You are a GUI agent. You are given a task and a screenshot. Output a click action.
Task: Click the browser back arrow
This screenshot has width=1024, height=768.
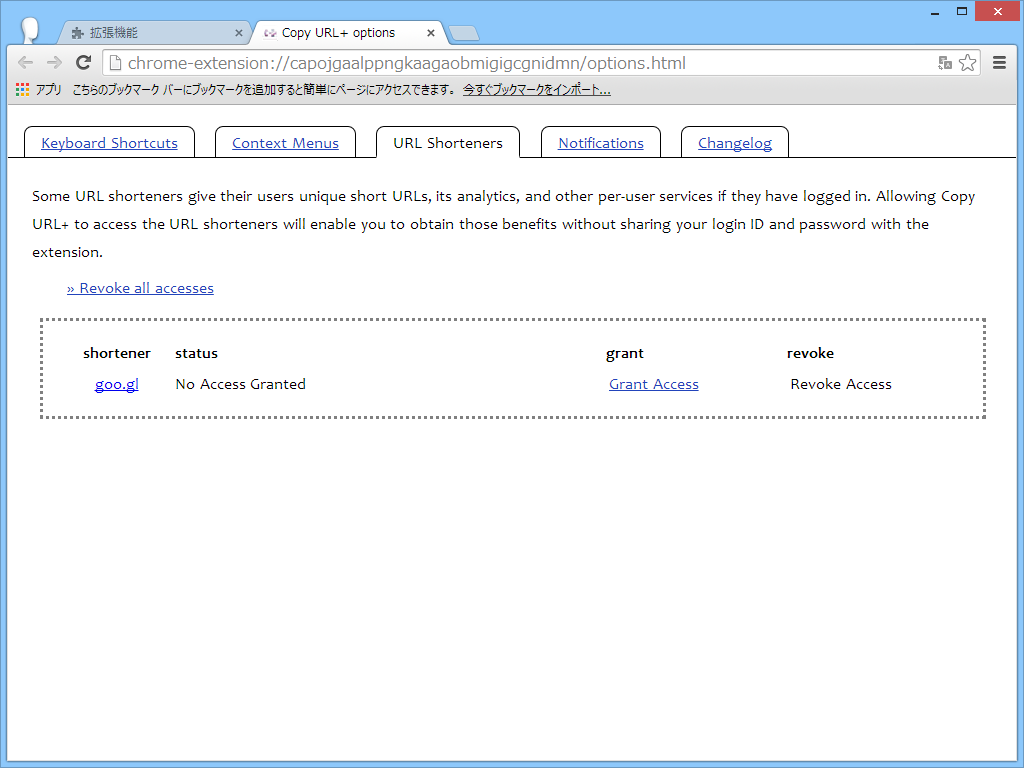point(25,63)
